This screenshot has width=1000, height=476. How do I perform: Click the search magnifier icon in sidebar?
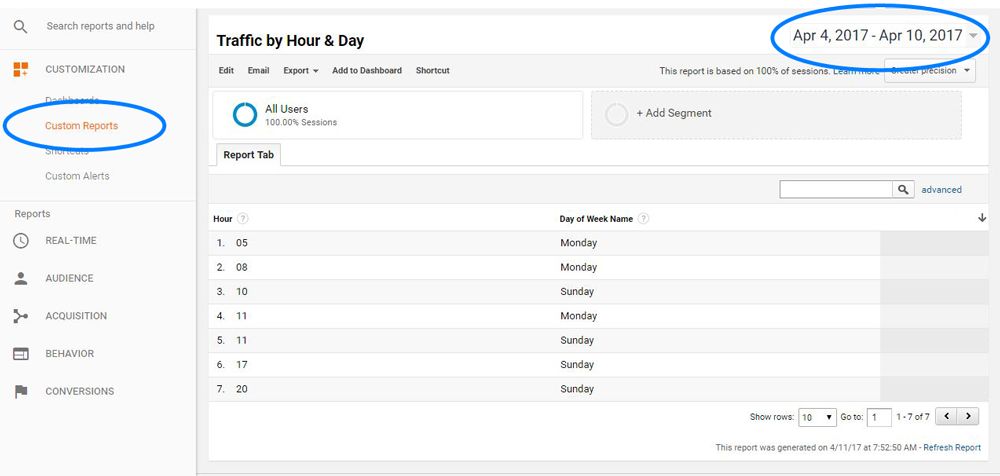tap(20, 26)
